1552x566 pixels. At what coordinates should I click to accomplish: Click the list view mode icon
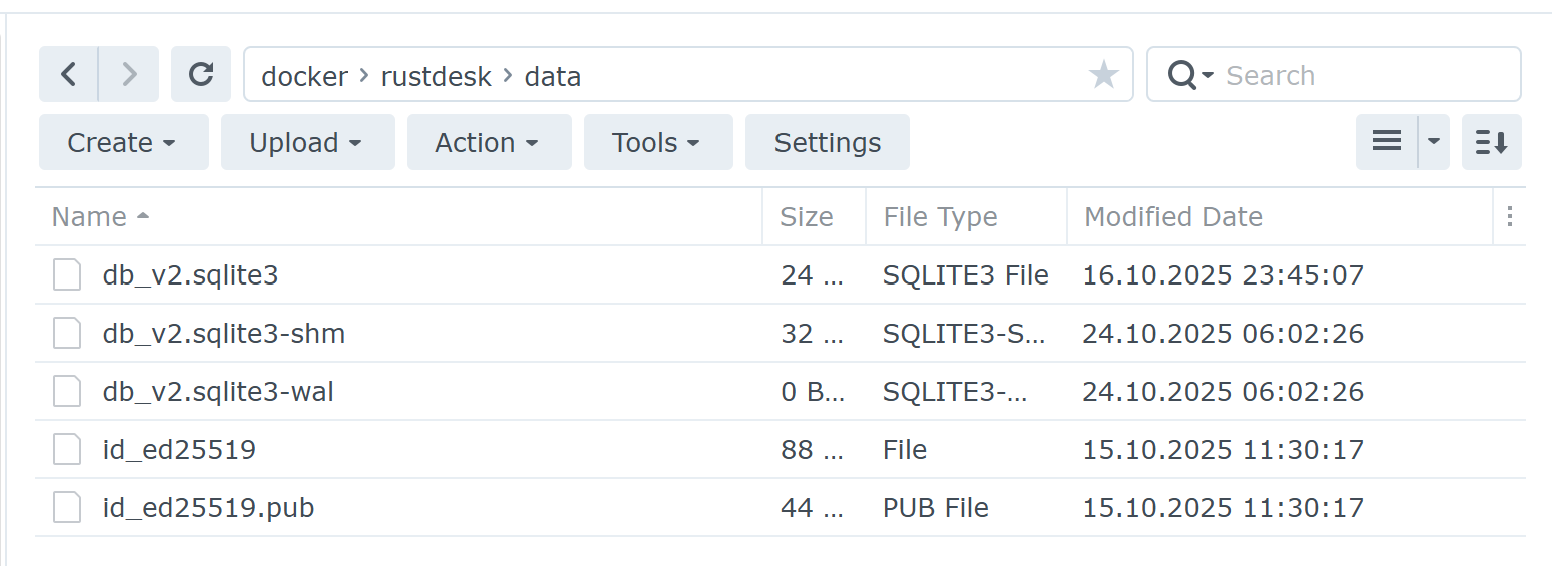click(x=1386, y=142)
